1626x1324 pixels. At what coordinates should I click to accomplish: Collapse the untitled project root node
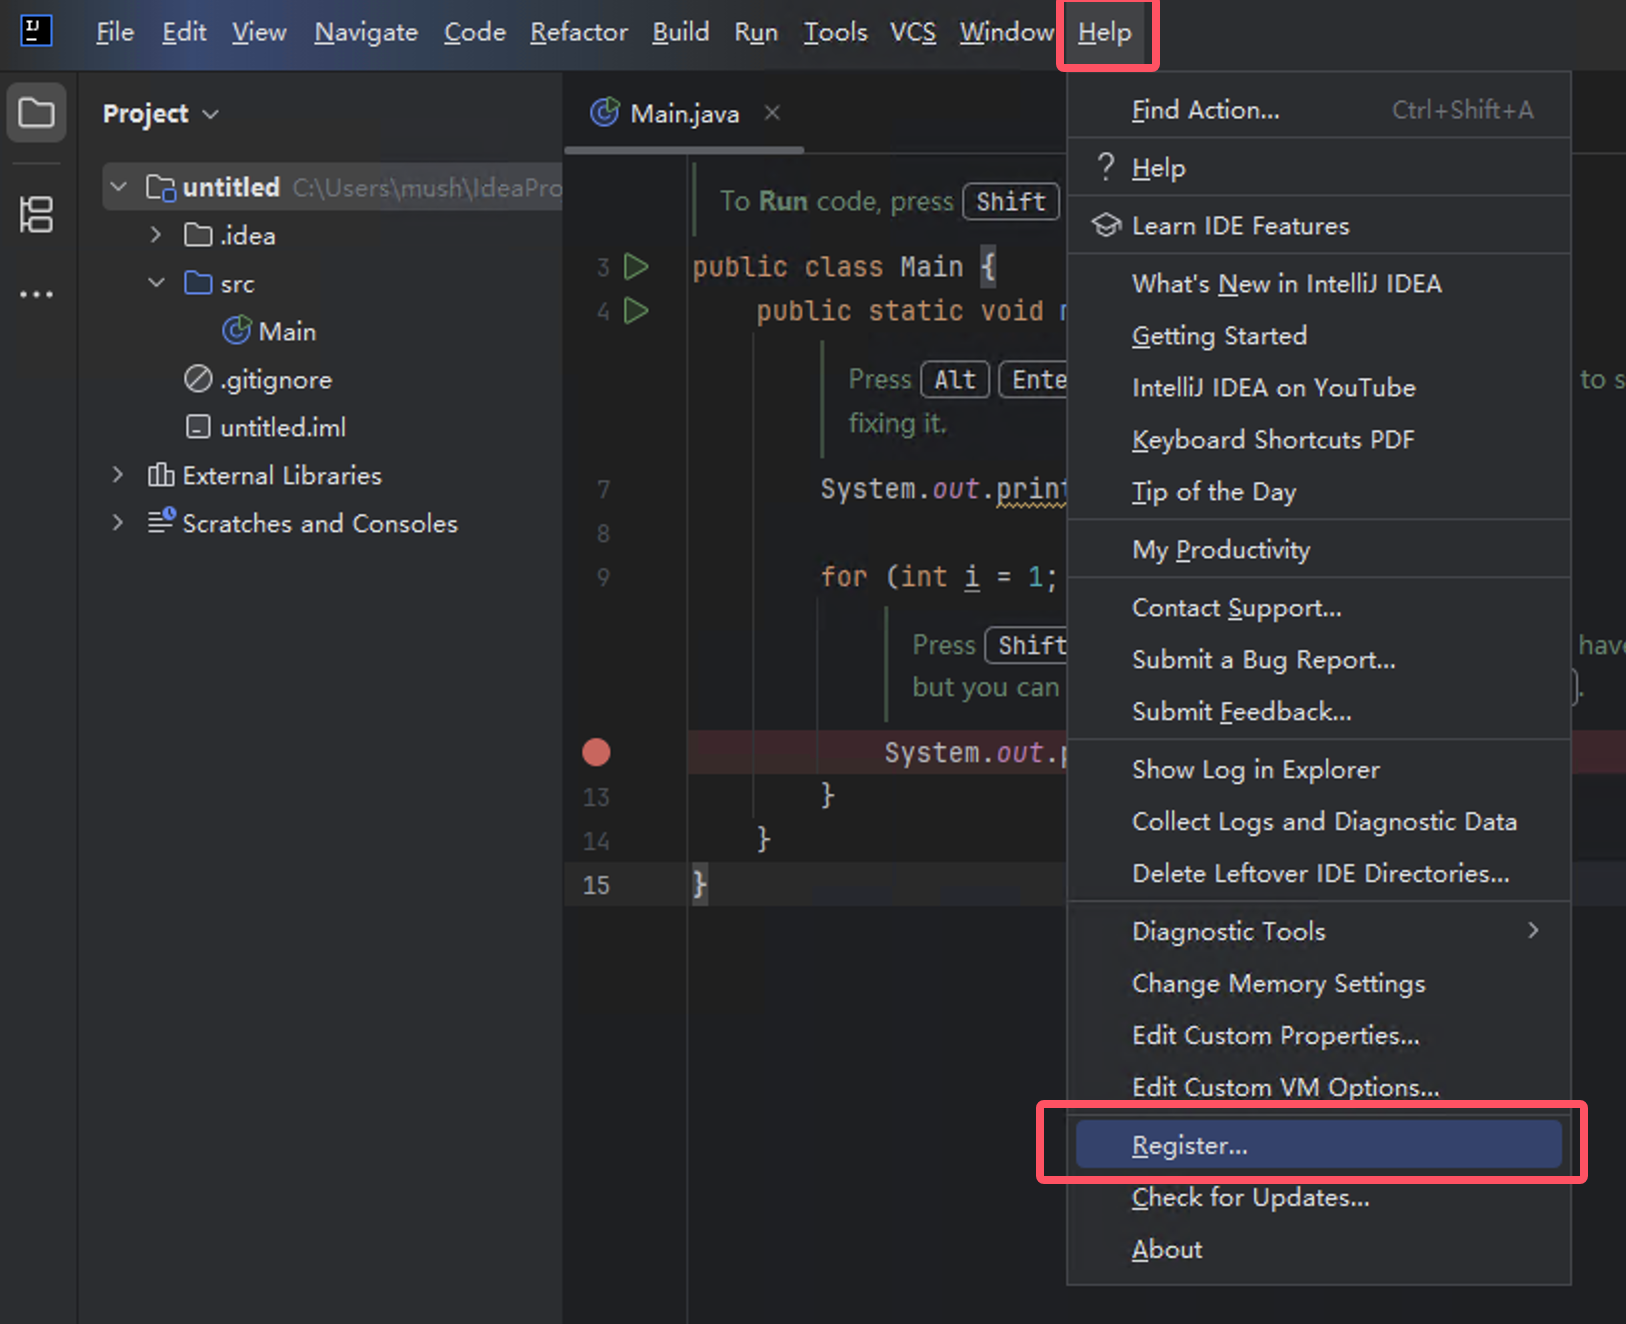(119, 187)
